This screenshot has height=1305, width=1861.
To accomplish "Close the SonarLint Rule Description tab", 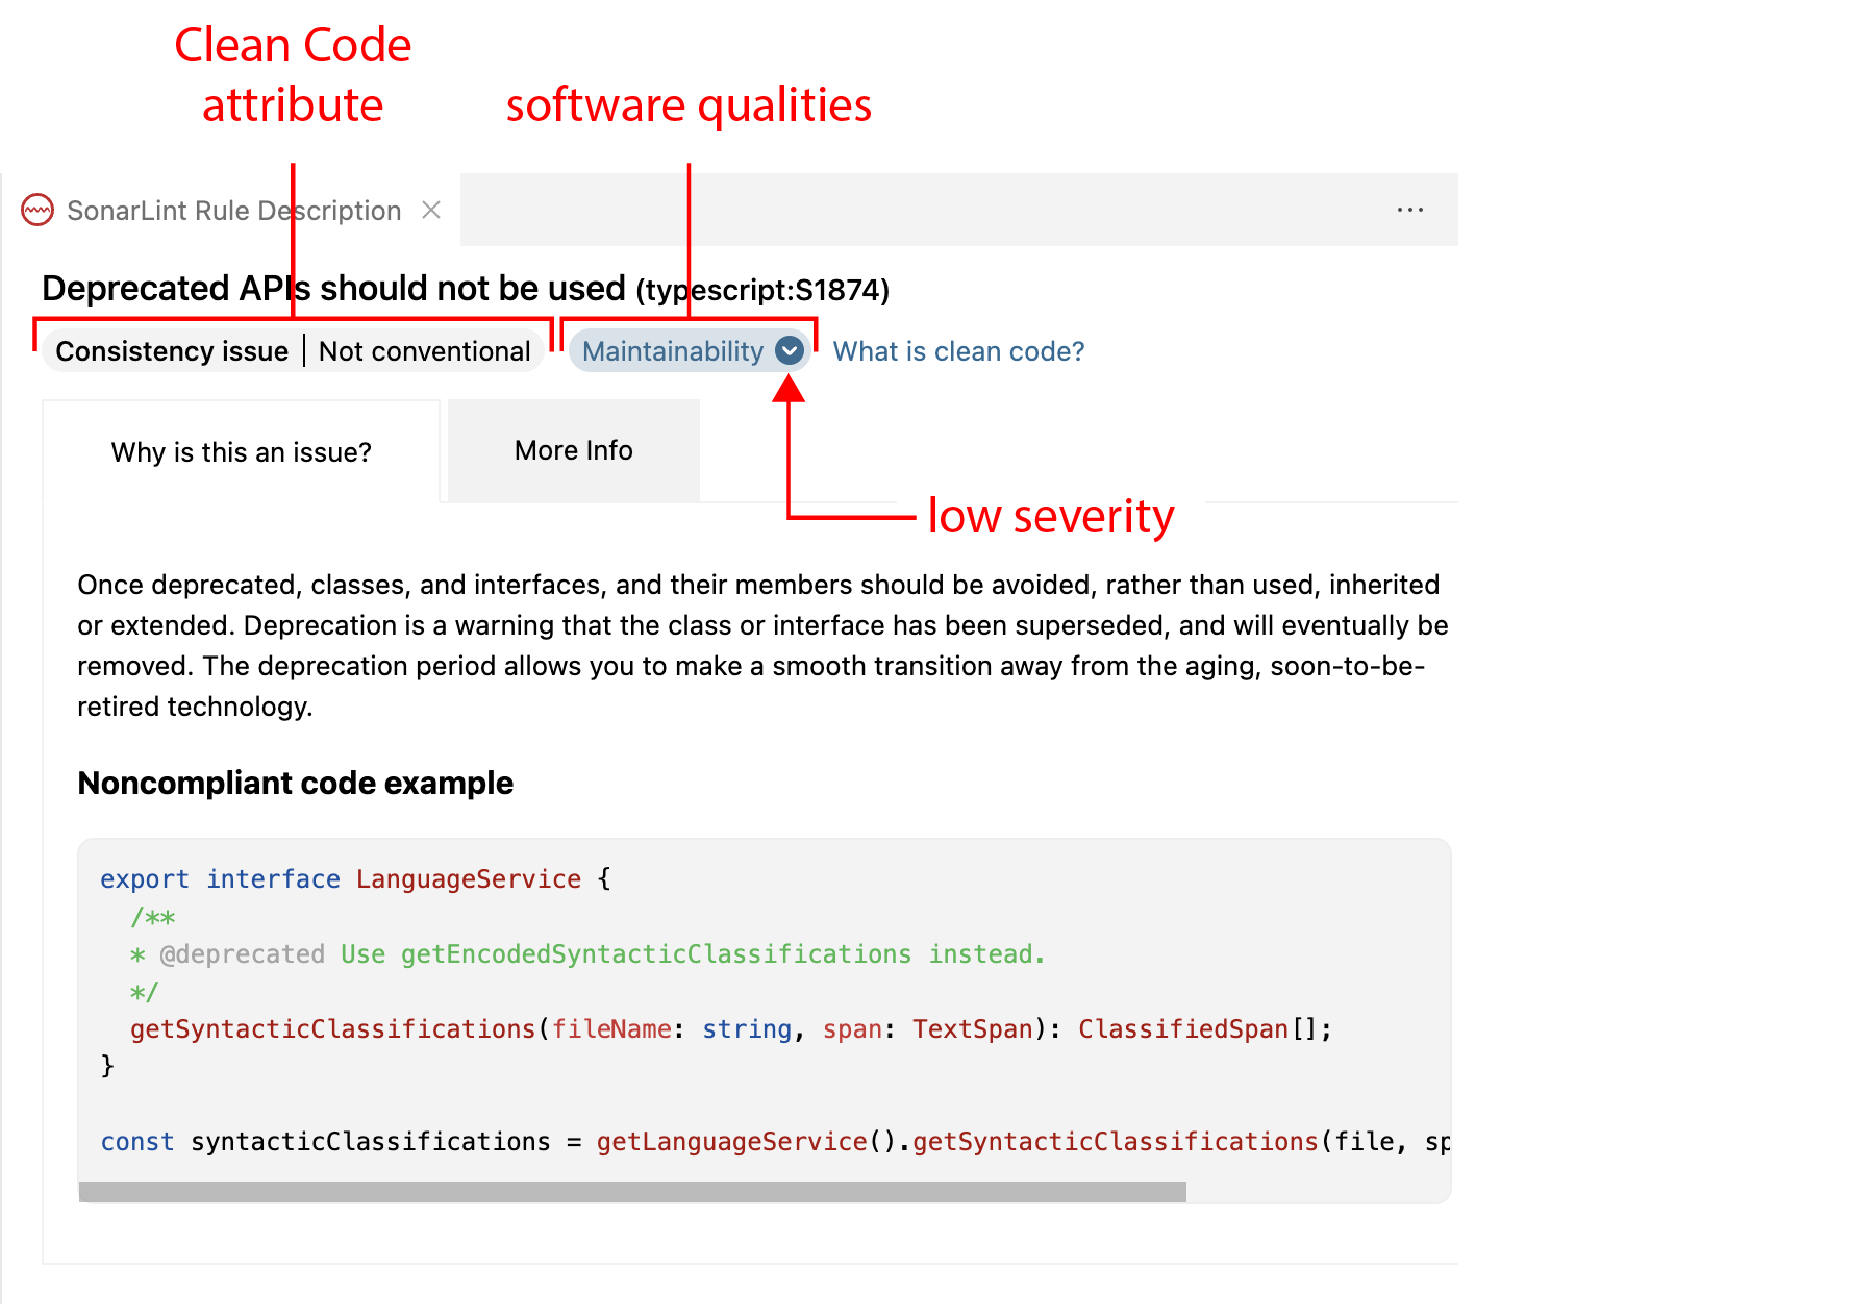I will [431, 210].
